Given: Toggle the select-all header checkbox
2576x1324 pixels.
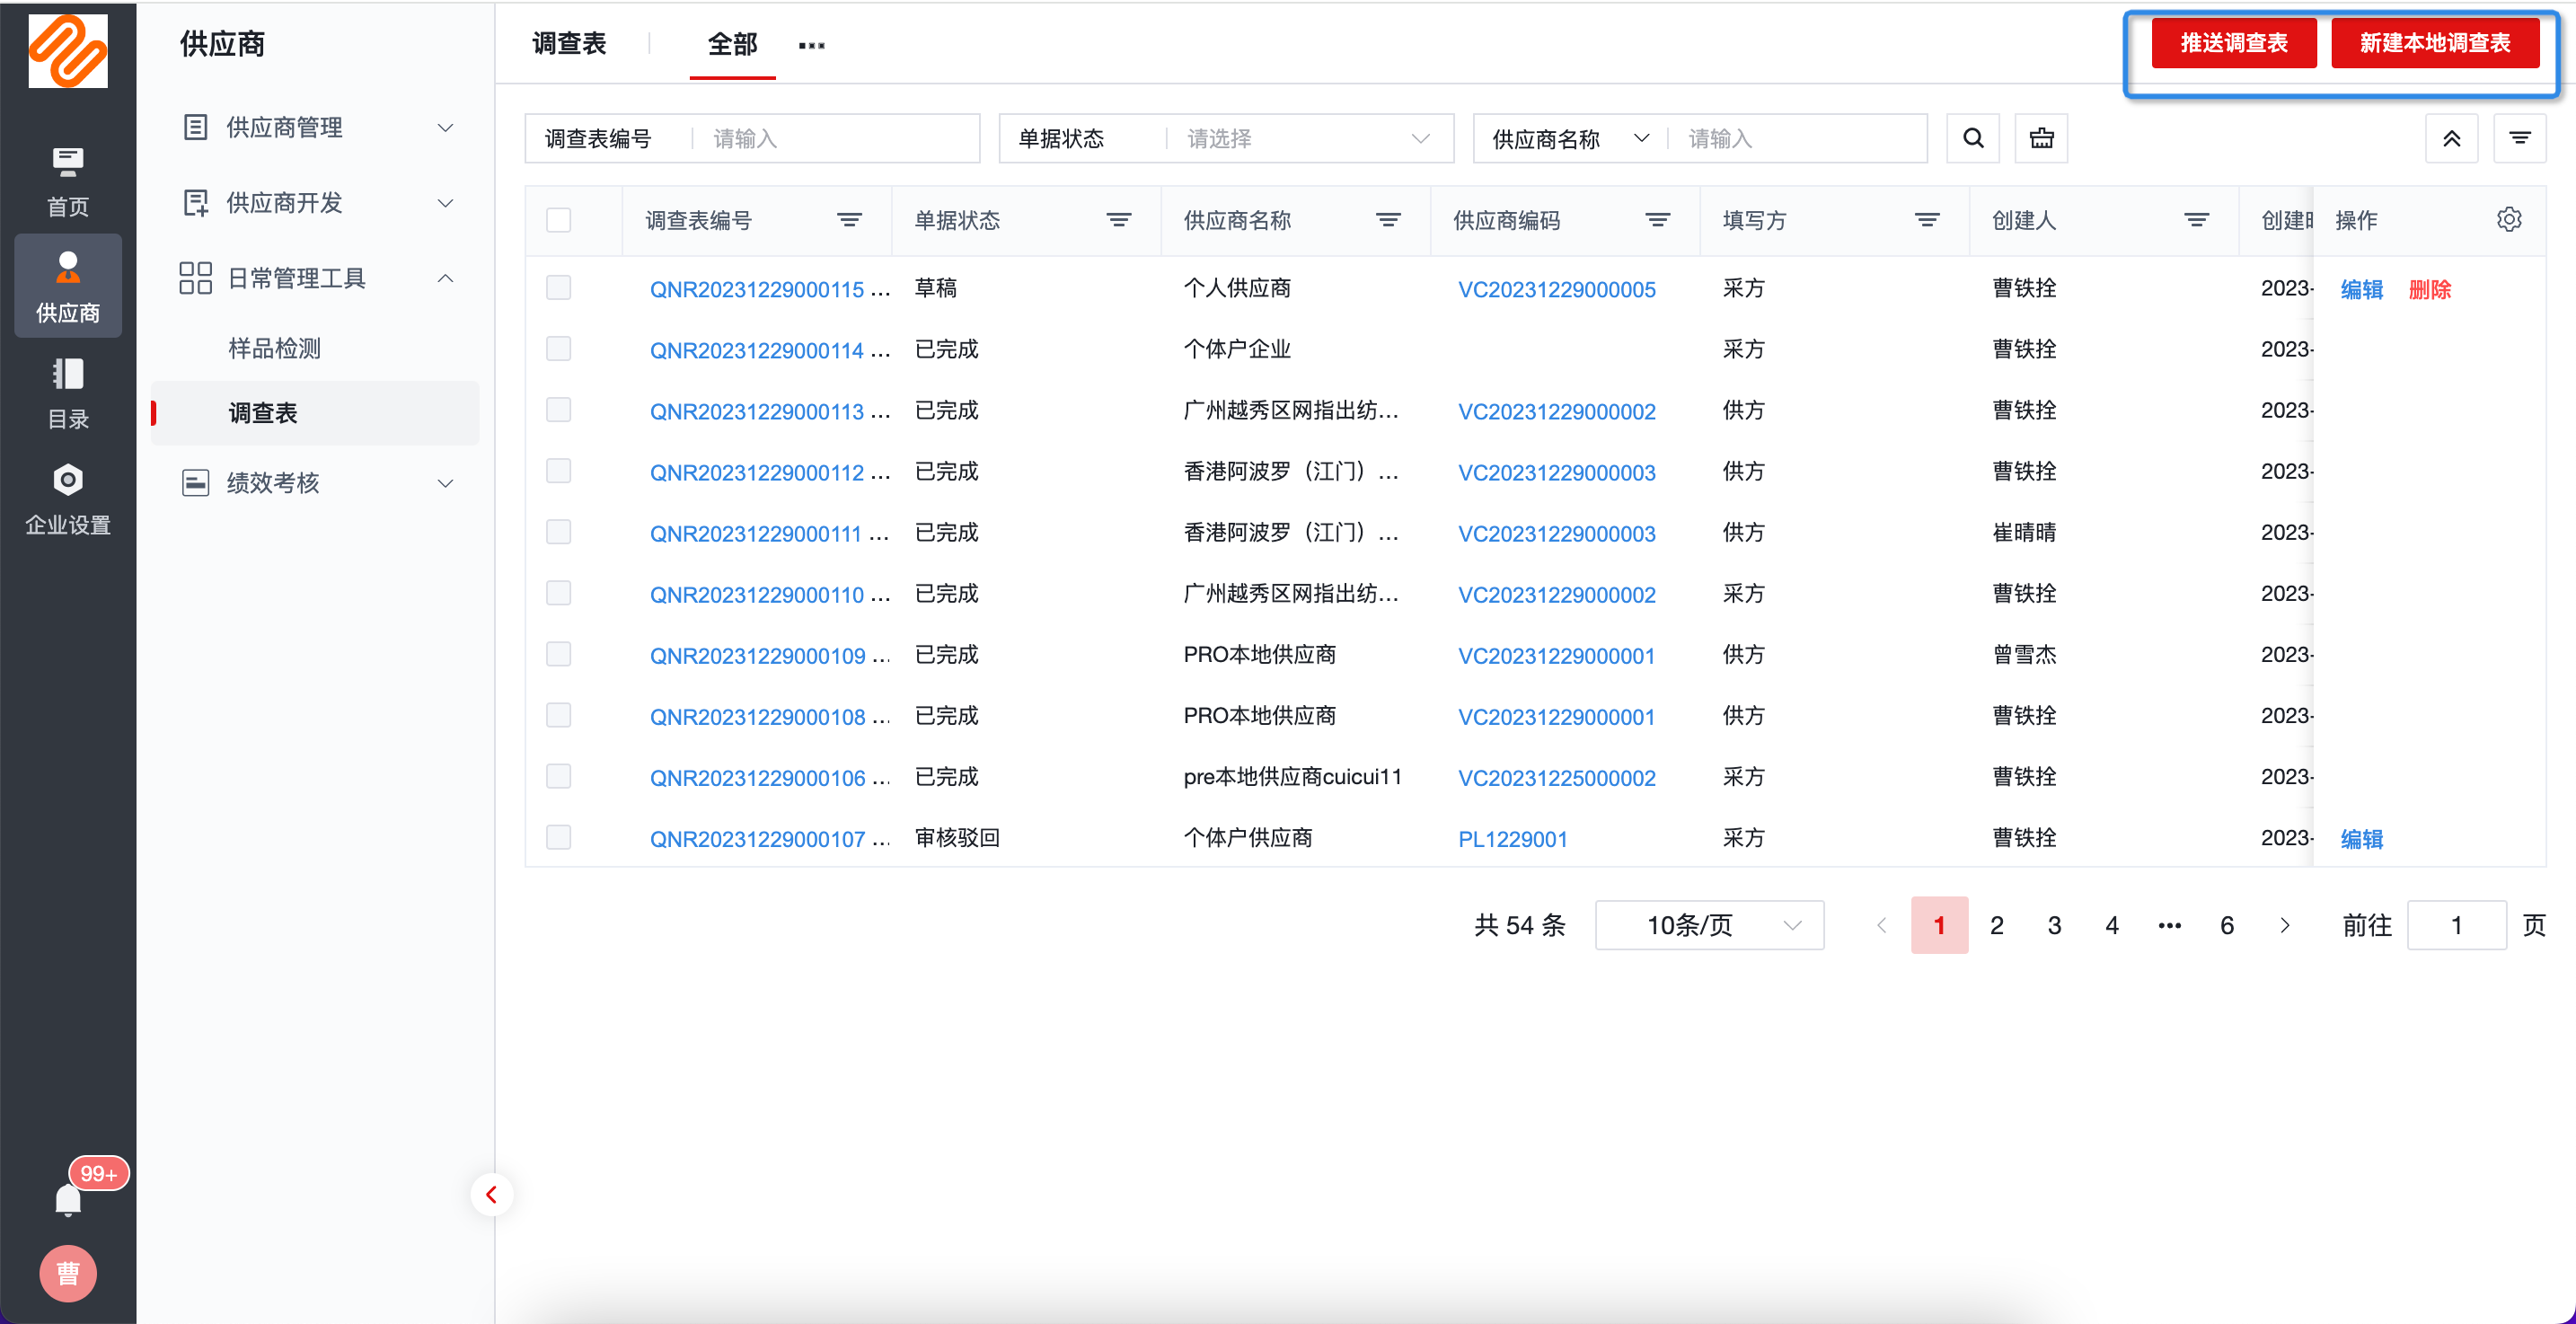Looking at the screenshot, I should pyautogui.click(x=559, y=220).
